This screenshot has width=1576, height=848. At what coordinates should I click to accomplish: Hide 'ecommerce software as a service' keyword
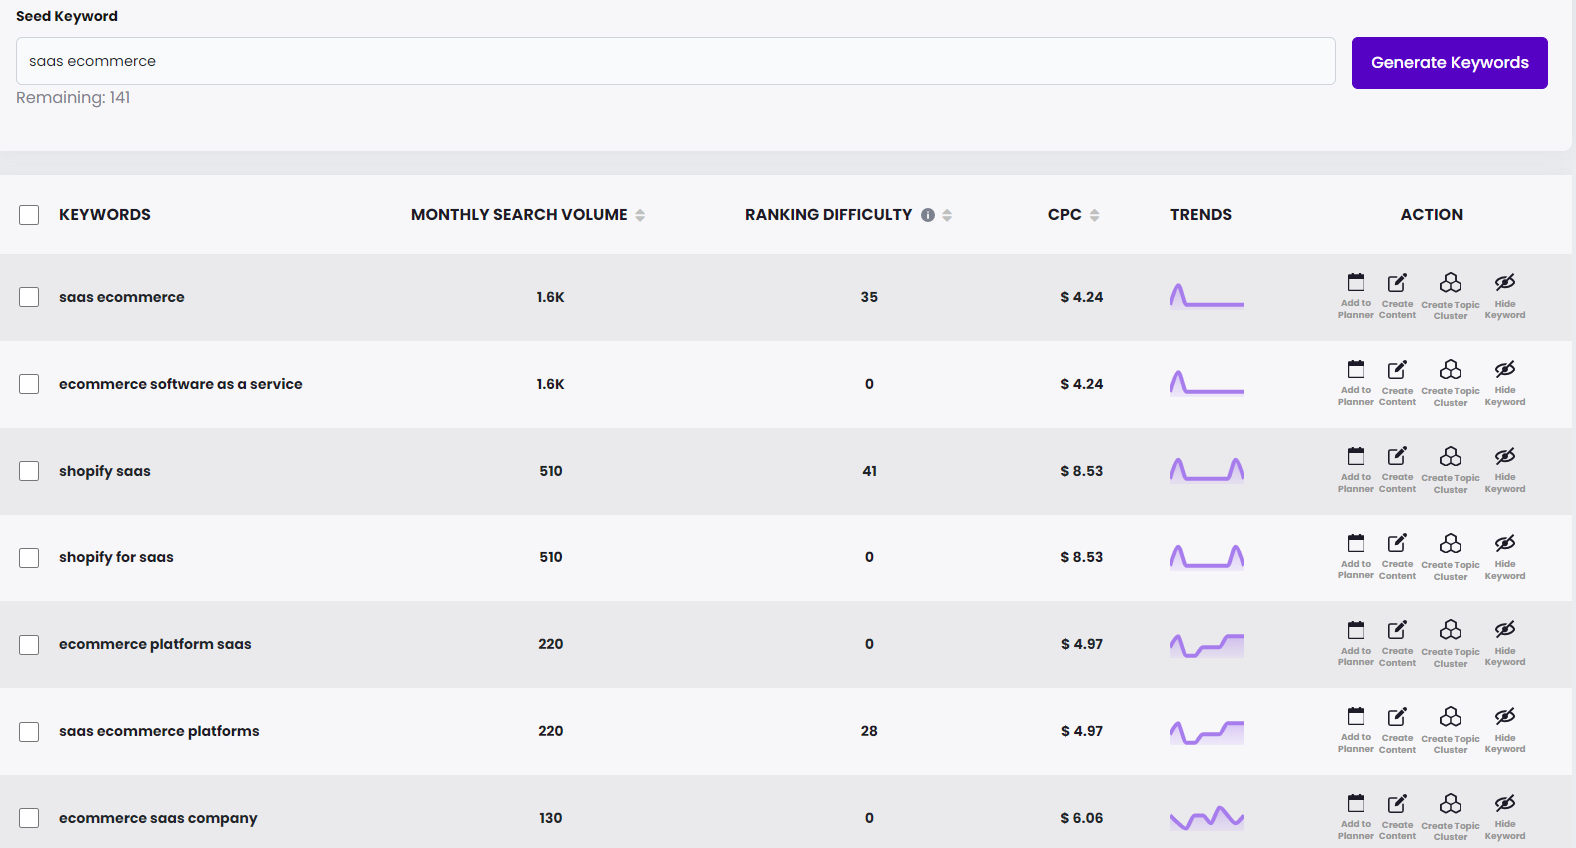click(1505, 383)
